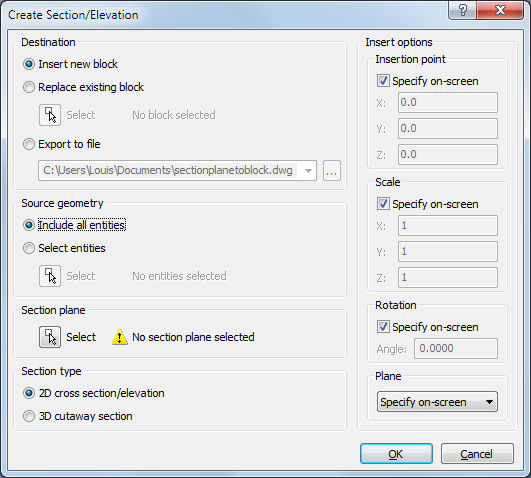Click the Cancel button
The image size is (531, 478).
tap(477, 454)
